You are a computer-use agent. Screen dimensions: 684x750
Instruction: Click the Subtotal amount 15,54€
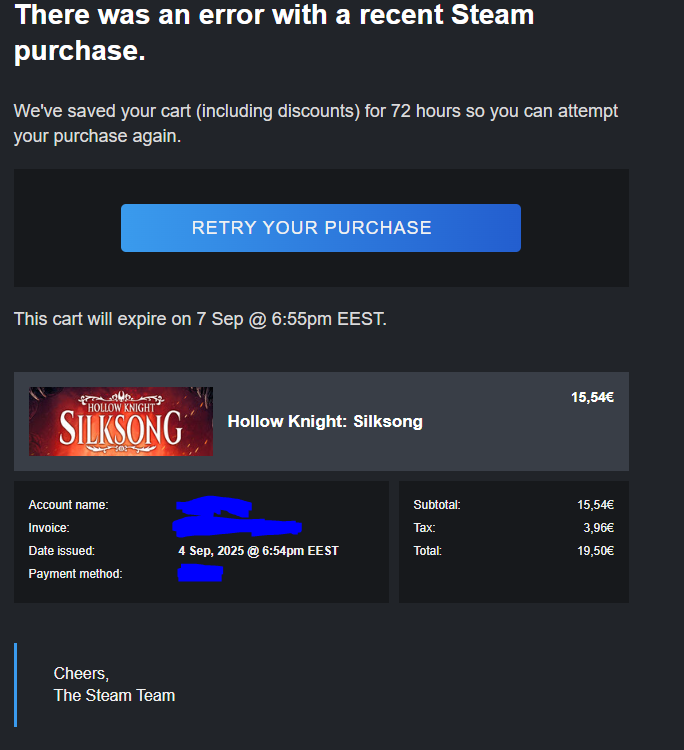(x=595, y=505)
